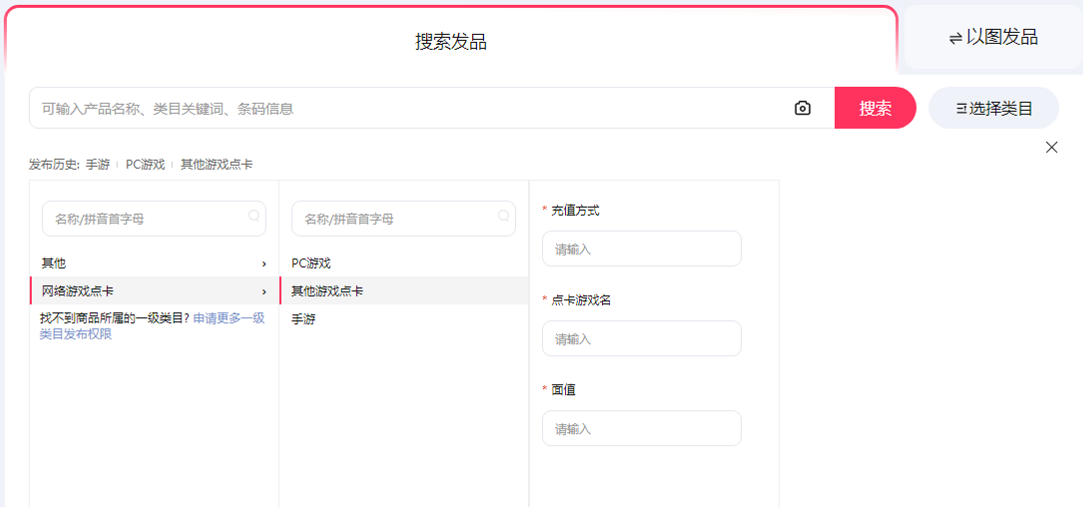This screenshot has width=1083, height=516.
Task: Click the red 搜索 button
Action: [x=875, y=108]
